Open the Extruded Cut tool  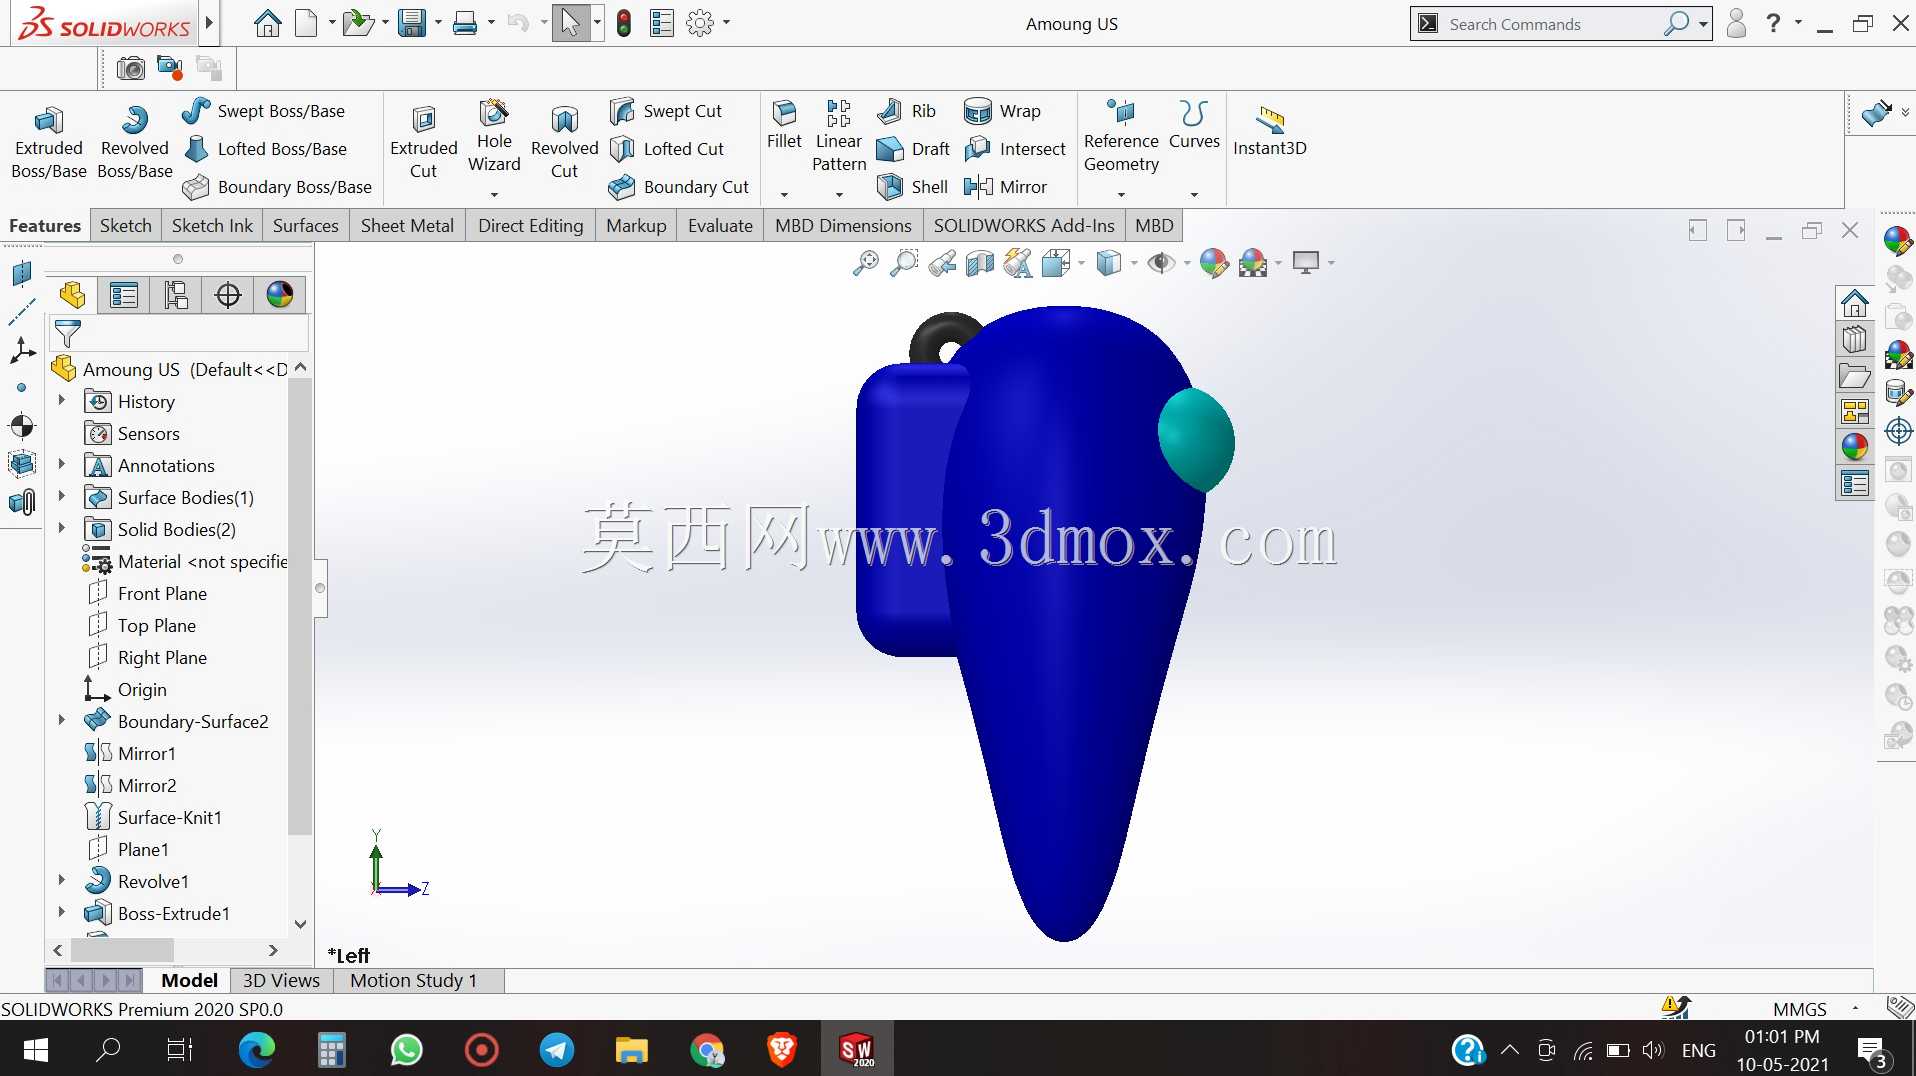click(x=423, y=143)
